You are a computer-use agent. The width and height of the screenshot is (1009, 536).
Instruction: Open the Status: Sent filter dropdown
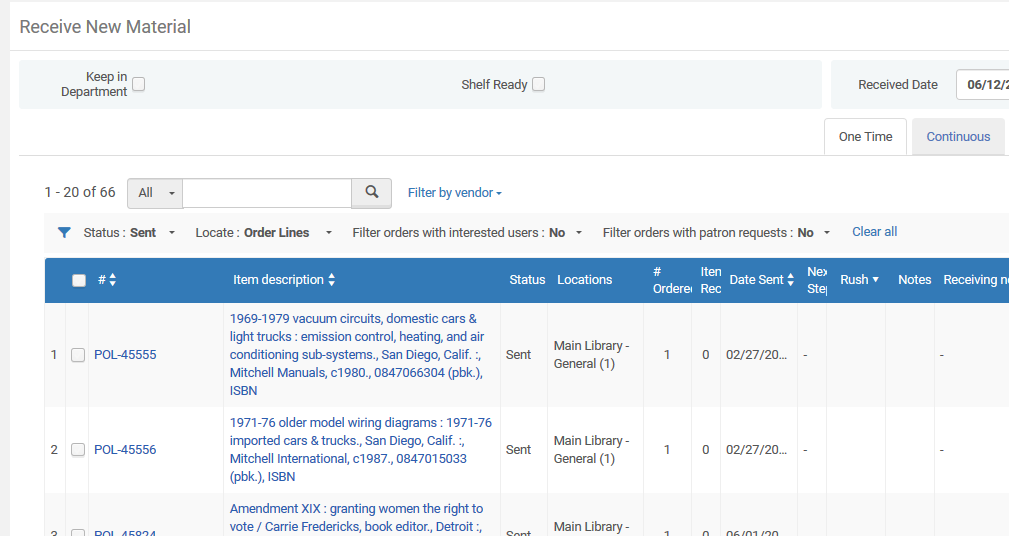(x=129, y=233)
